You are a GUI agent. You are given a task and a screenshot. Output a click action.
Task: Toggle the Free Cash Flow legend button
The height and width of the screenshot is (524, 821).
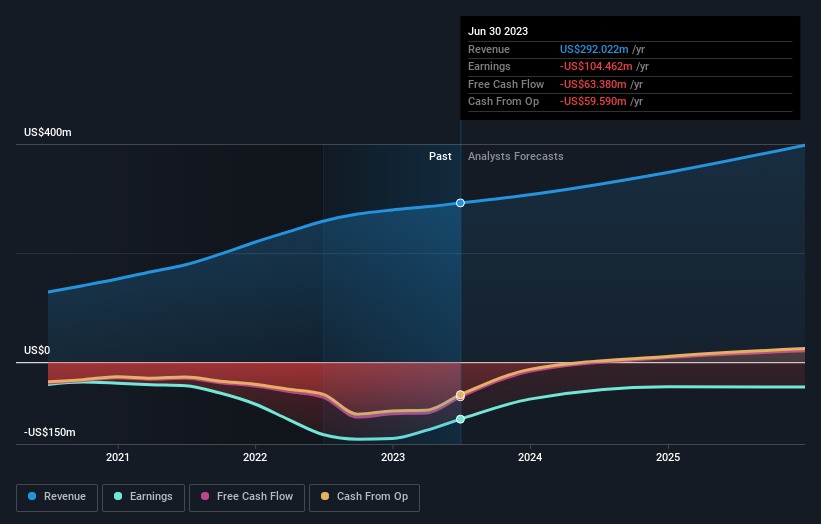tap(247, 497)
